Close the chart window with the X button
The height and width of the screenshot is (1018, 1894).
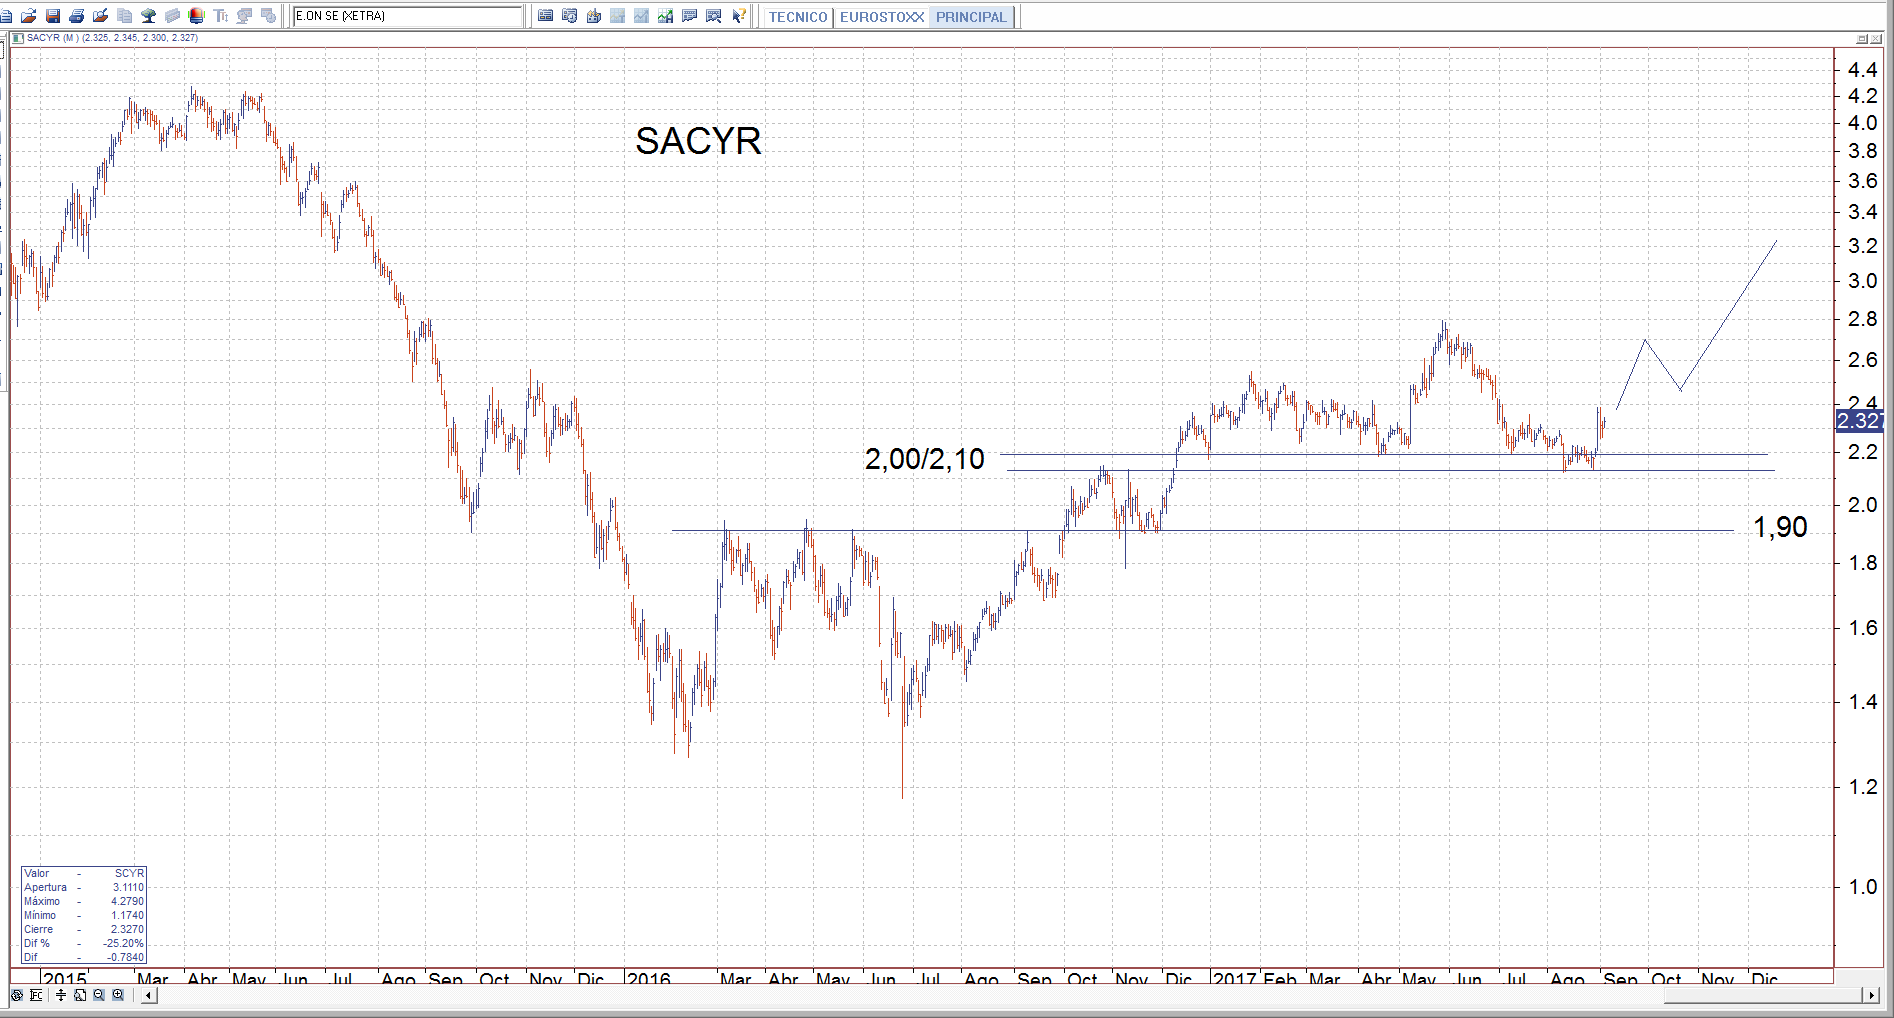[1876, 39]
